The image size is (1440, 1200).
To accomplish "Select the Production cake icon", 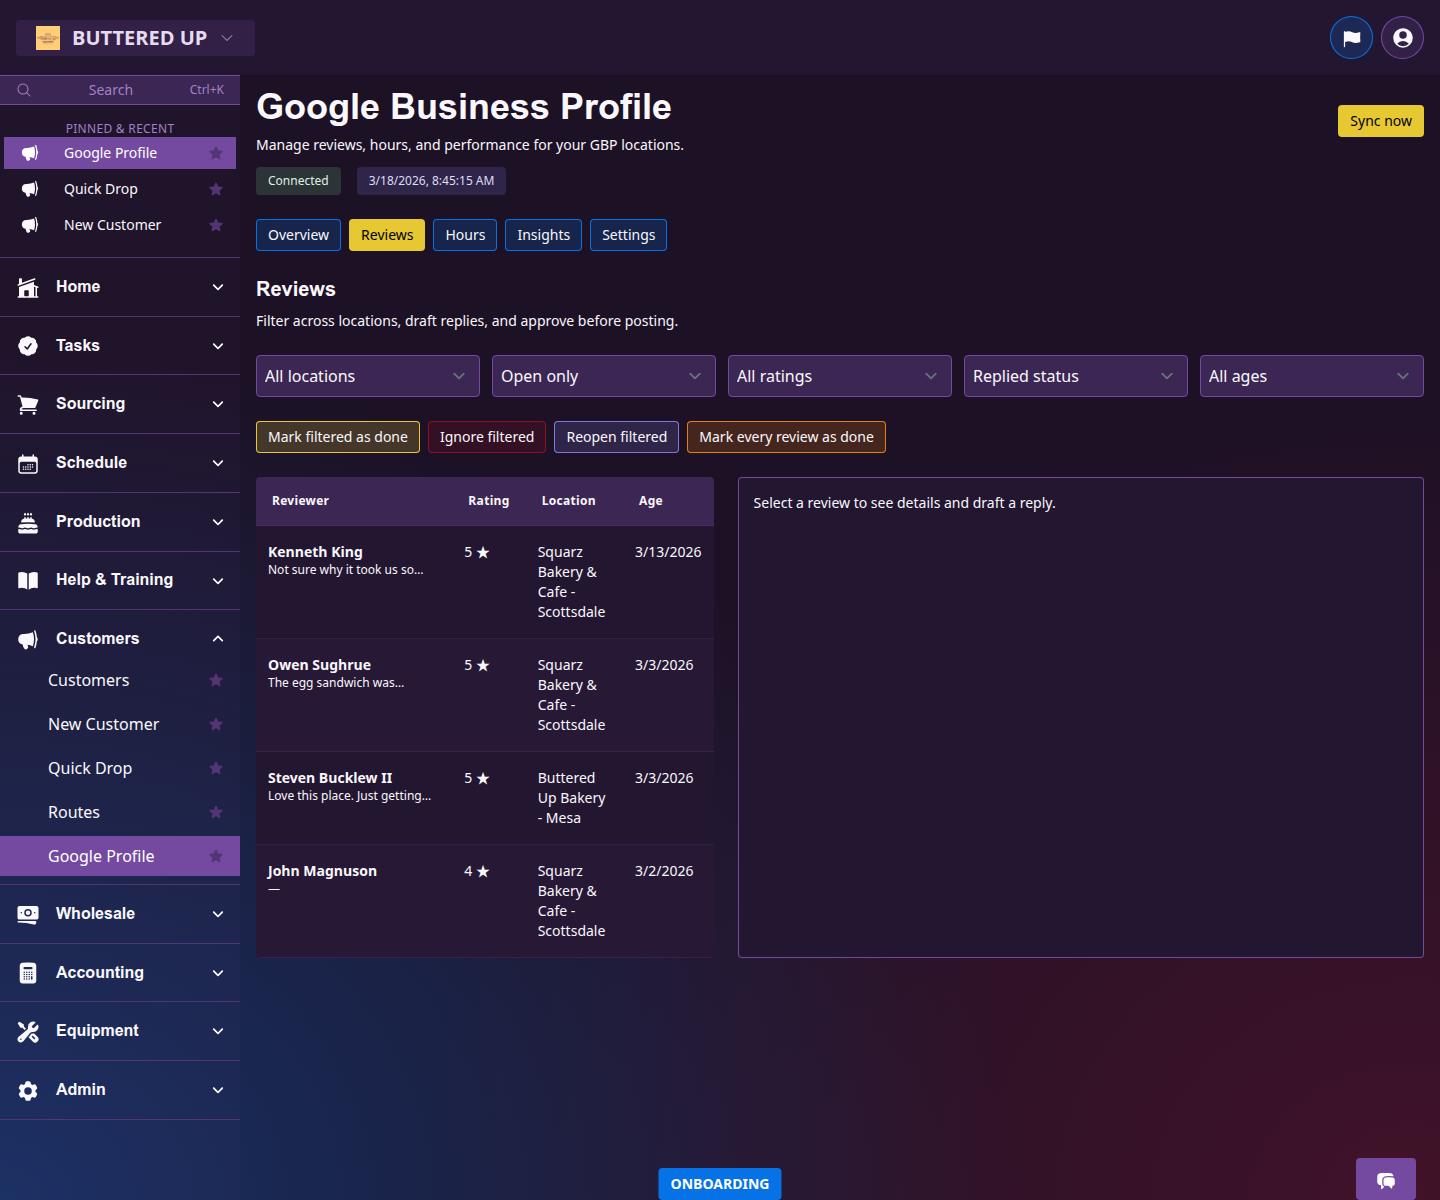I will 27,521.
